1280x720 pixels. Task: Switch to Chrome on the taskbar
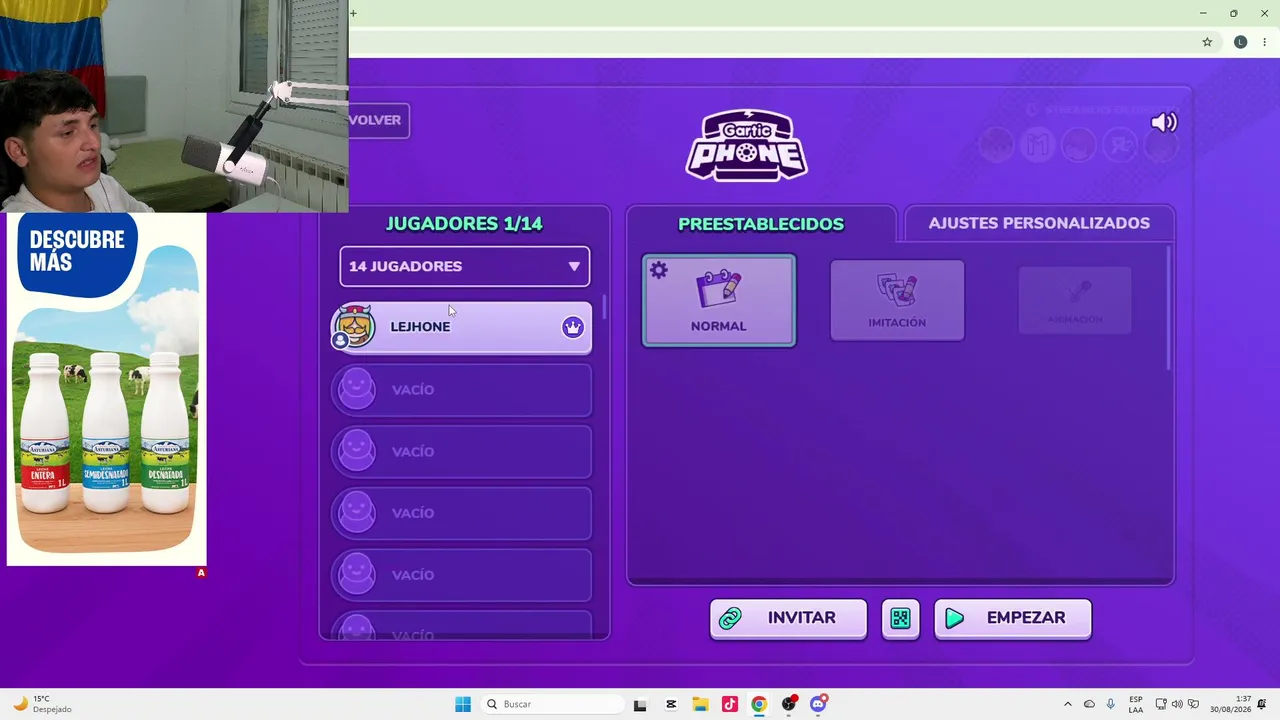[759, 704]
